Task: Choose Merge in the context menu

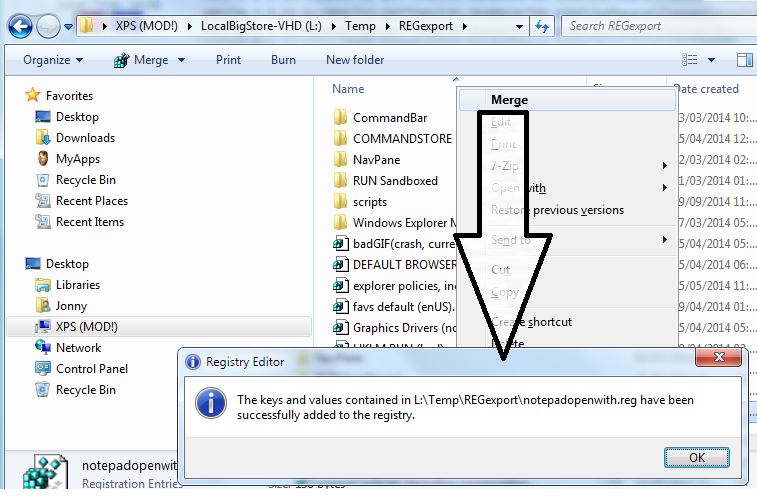Action: [567, 100]
